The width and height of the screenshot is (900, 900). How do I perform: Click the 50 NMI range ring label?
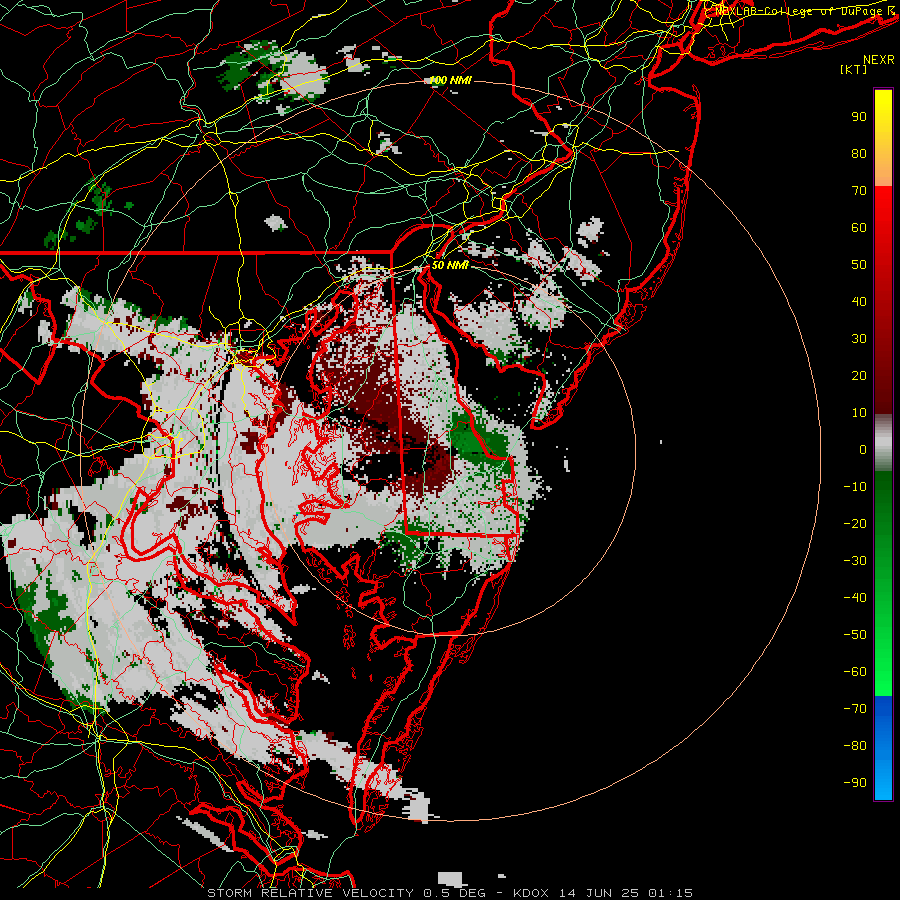[x=450, y=265]
